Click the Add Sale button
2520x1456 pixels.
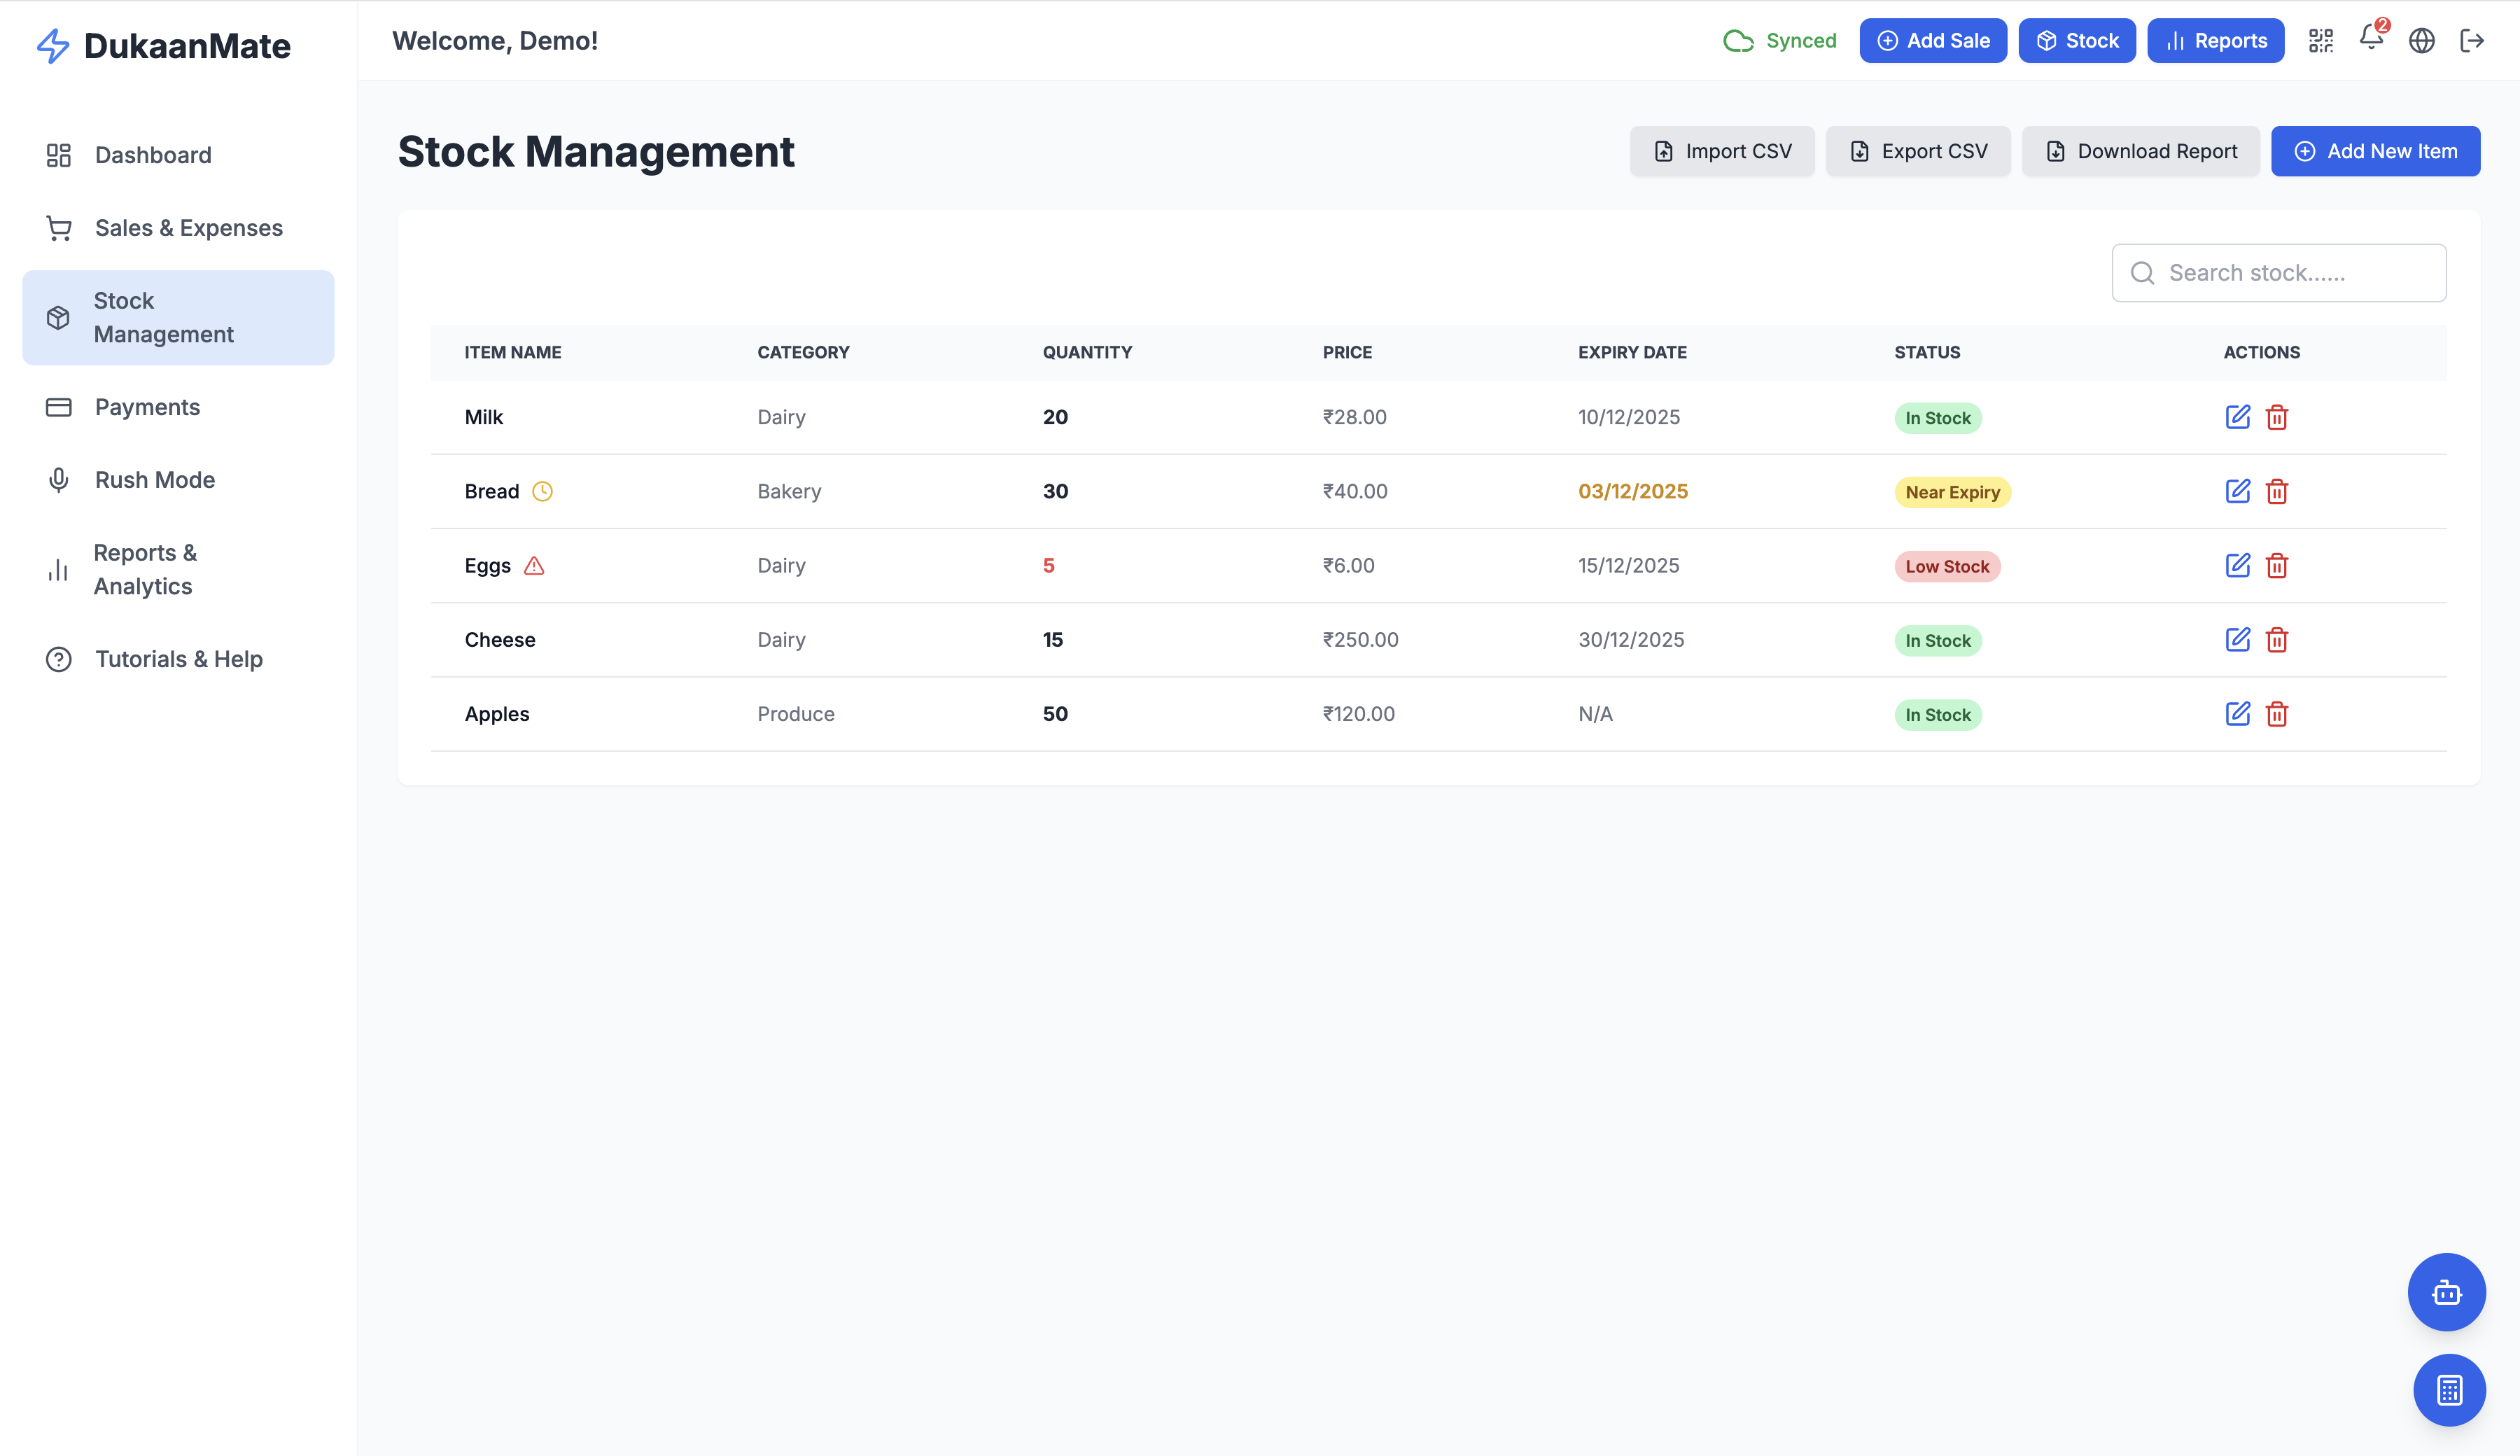pyautogui.click(x=1933, y=40)
